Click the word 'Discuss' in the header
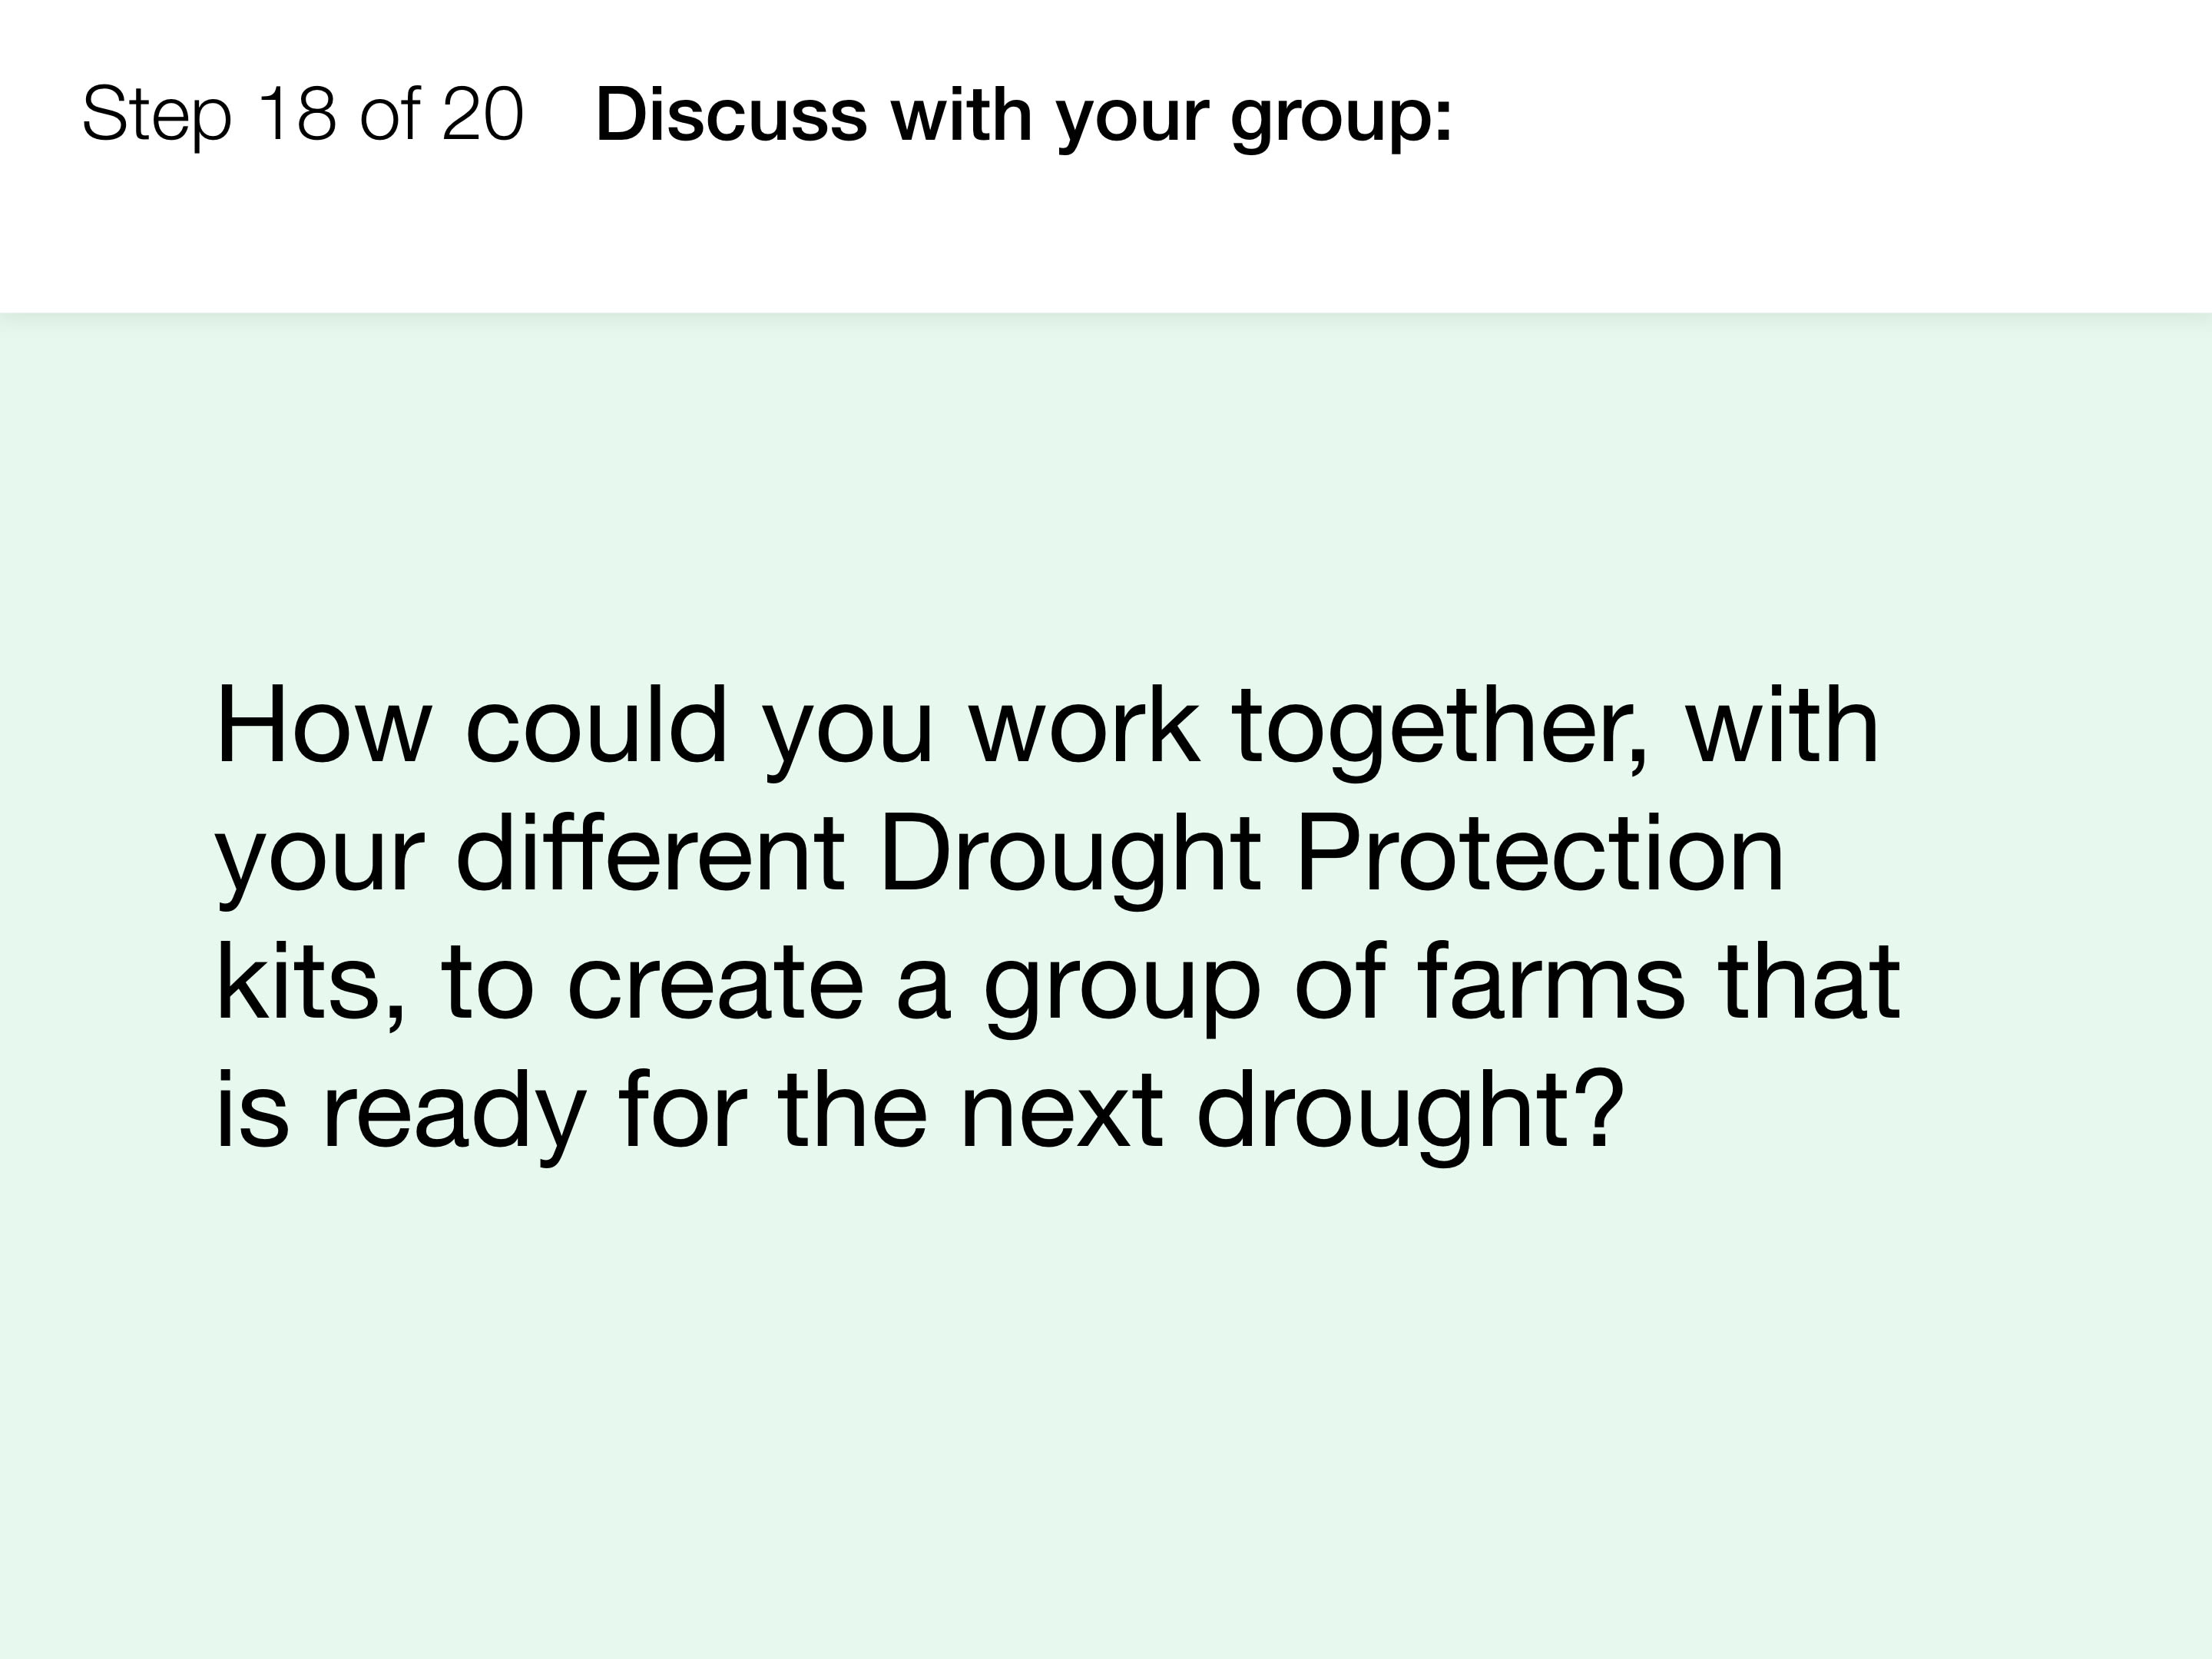This screenshot has height=1659, width=2212. pos(731,115)
